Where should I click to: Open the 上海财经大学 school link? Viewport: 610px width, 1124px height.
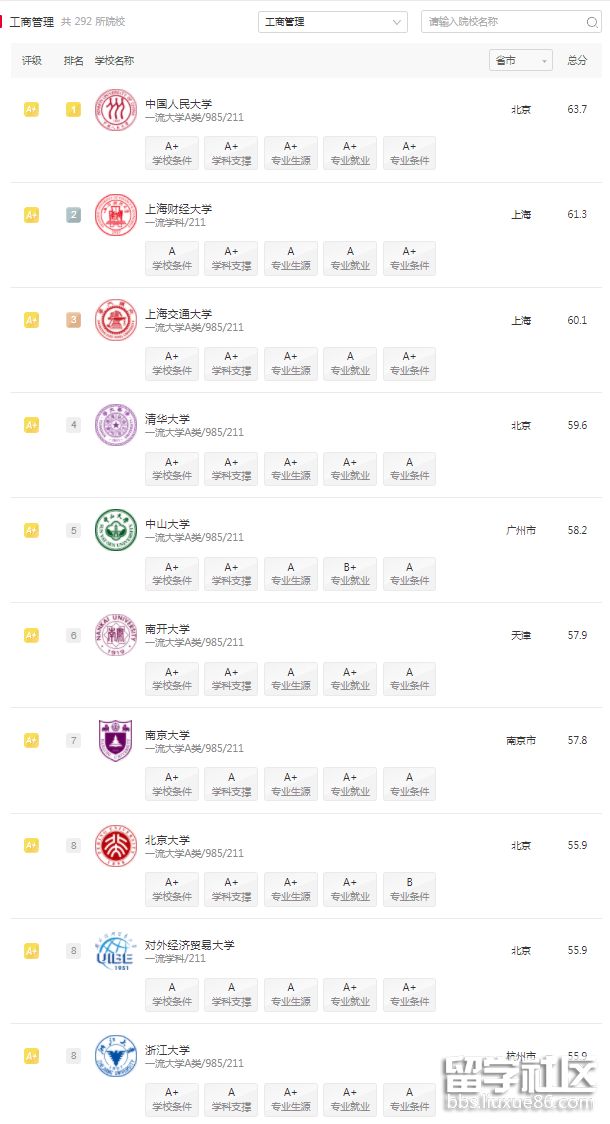click(179, 209)
